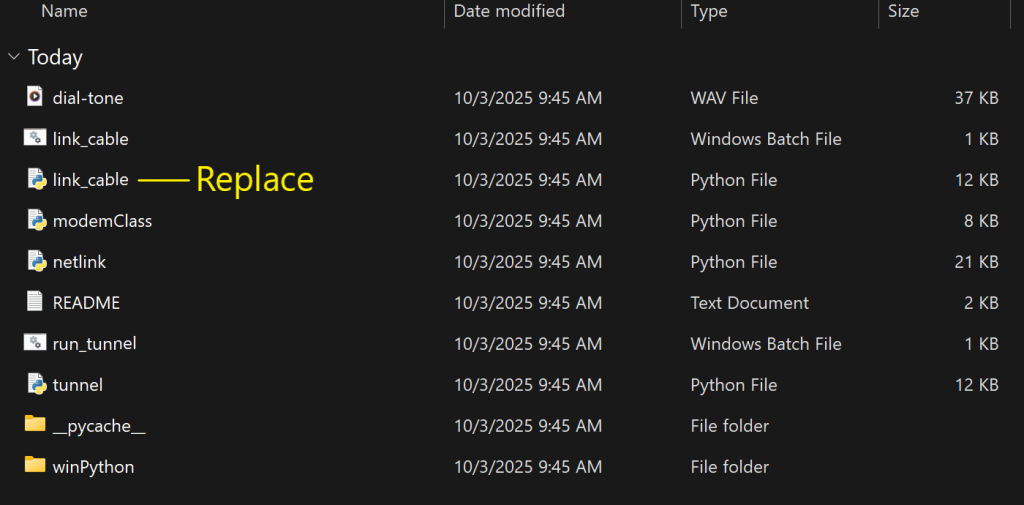Click the tunnel Python file icon

tap(35, 384)
